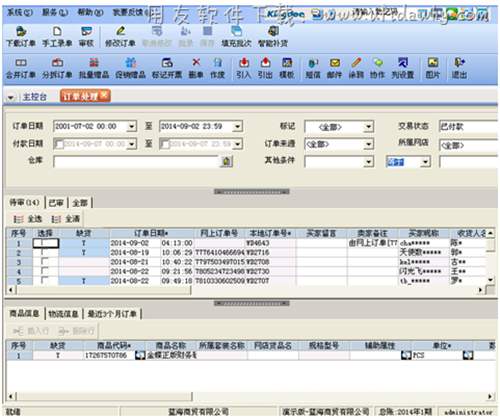Click the 全清 clear all button
This screenshot has width=500, height=420.
click(x=66, y=219)
